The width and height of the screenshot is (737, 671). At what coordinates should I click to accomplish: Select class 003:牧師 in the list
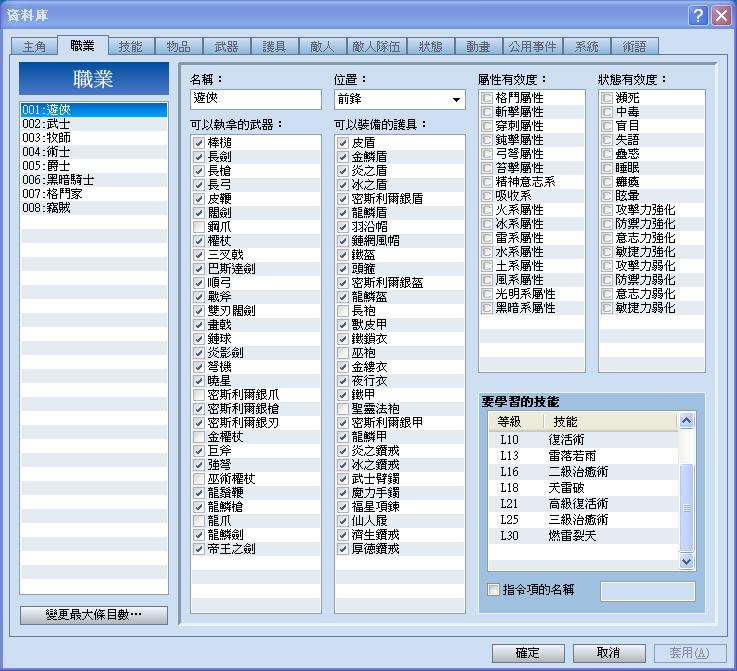coord(94,138)
